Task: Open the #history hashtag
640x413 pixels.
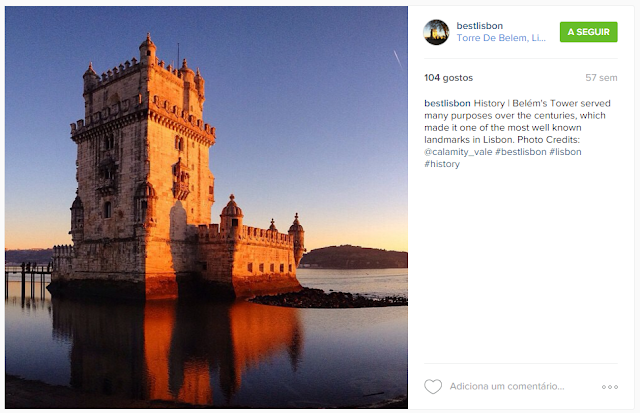Action: point(442,164)
